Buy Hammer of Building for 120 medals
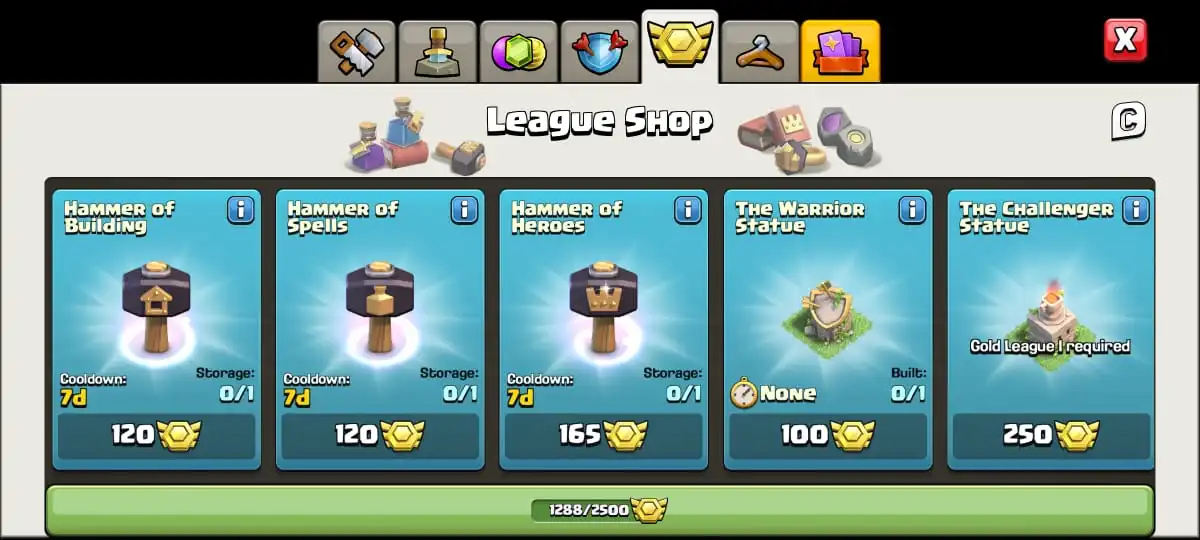Screen dimensions: 1200x540 point(156,435)
